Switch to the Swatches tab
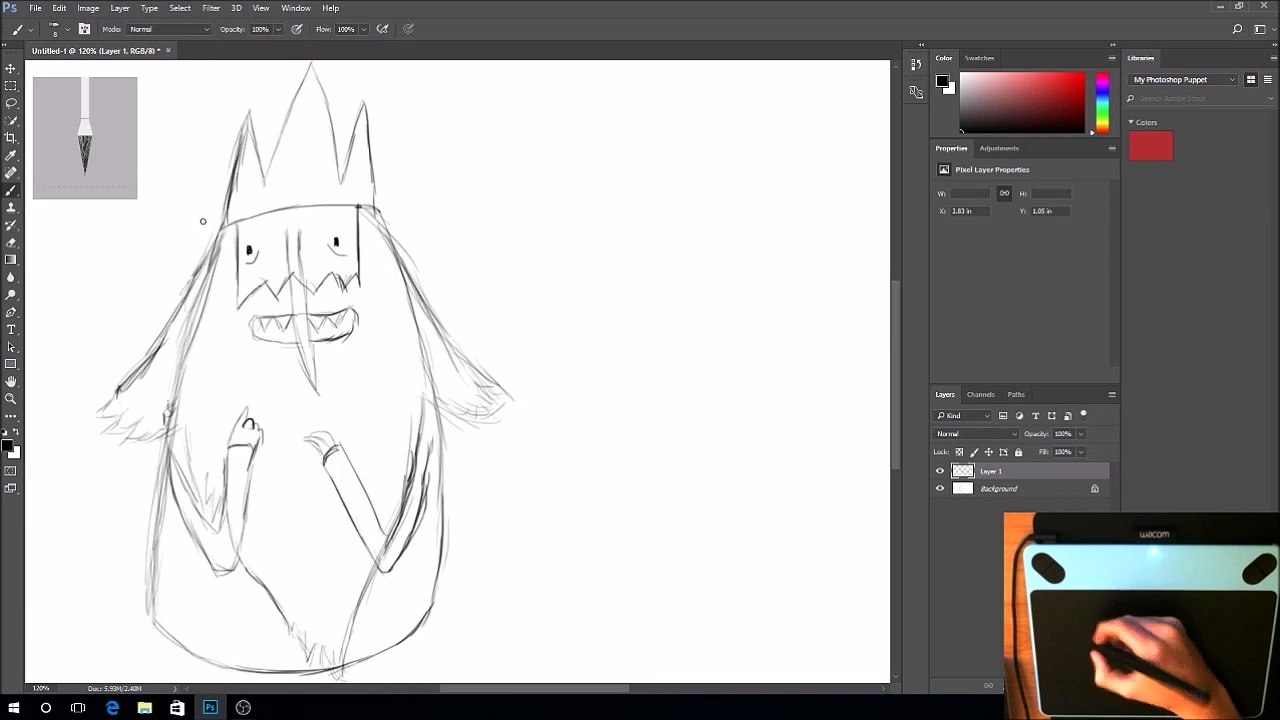The image size is (1280, 720). [x=979, y=58]
